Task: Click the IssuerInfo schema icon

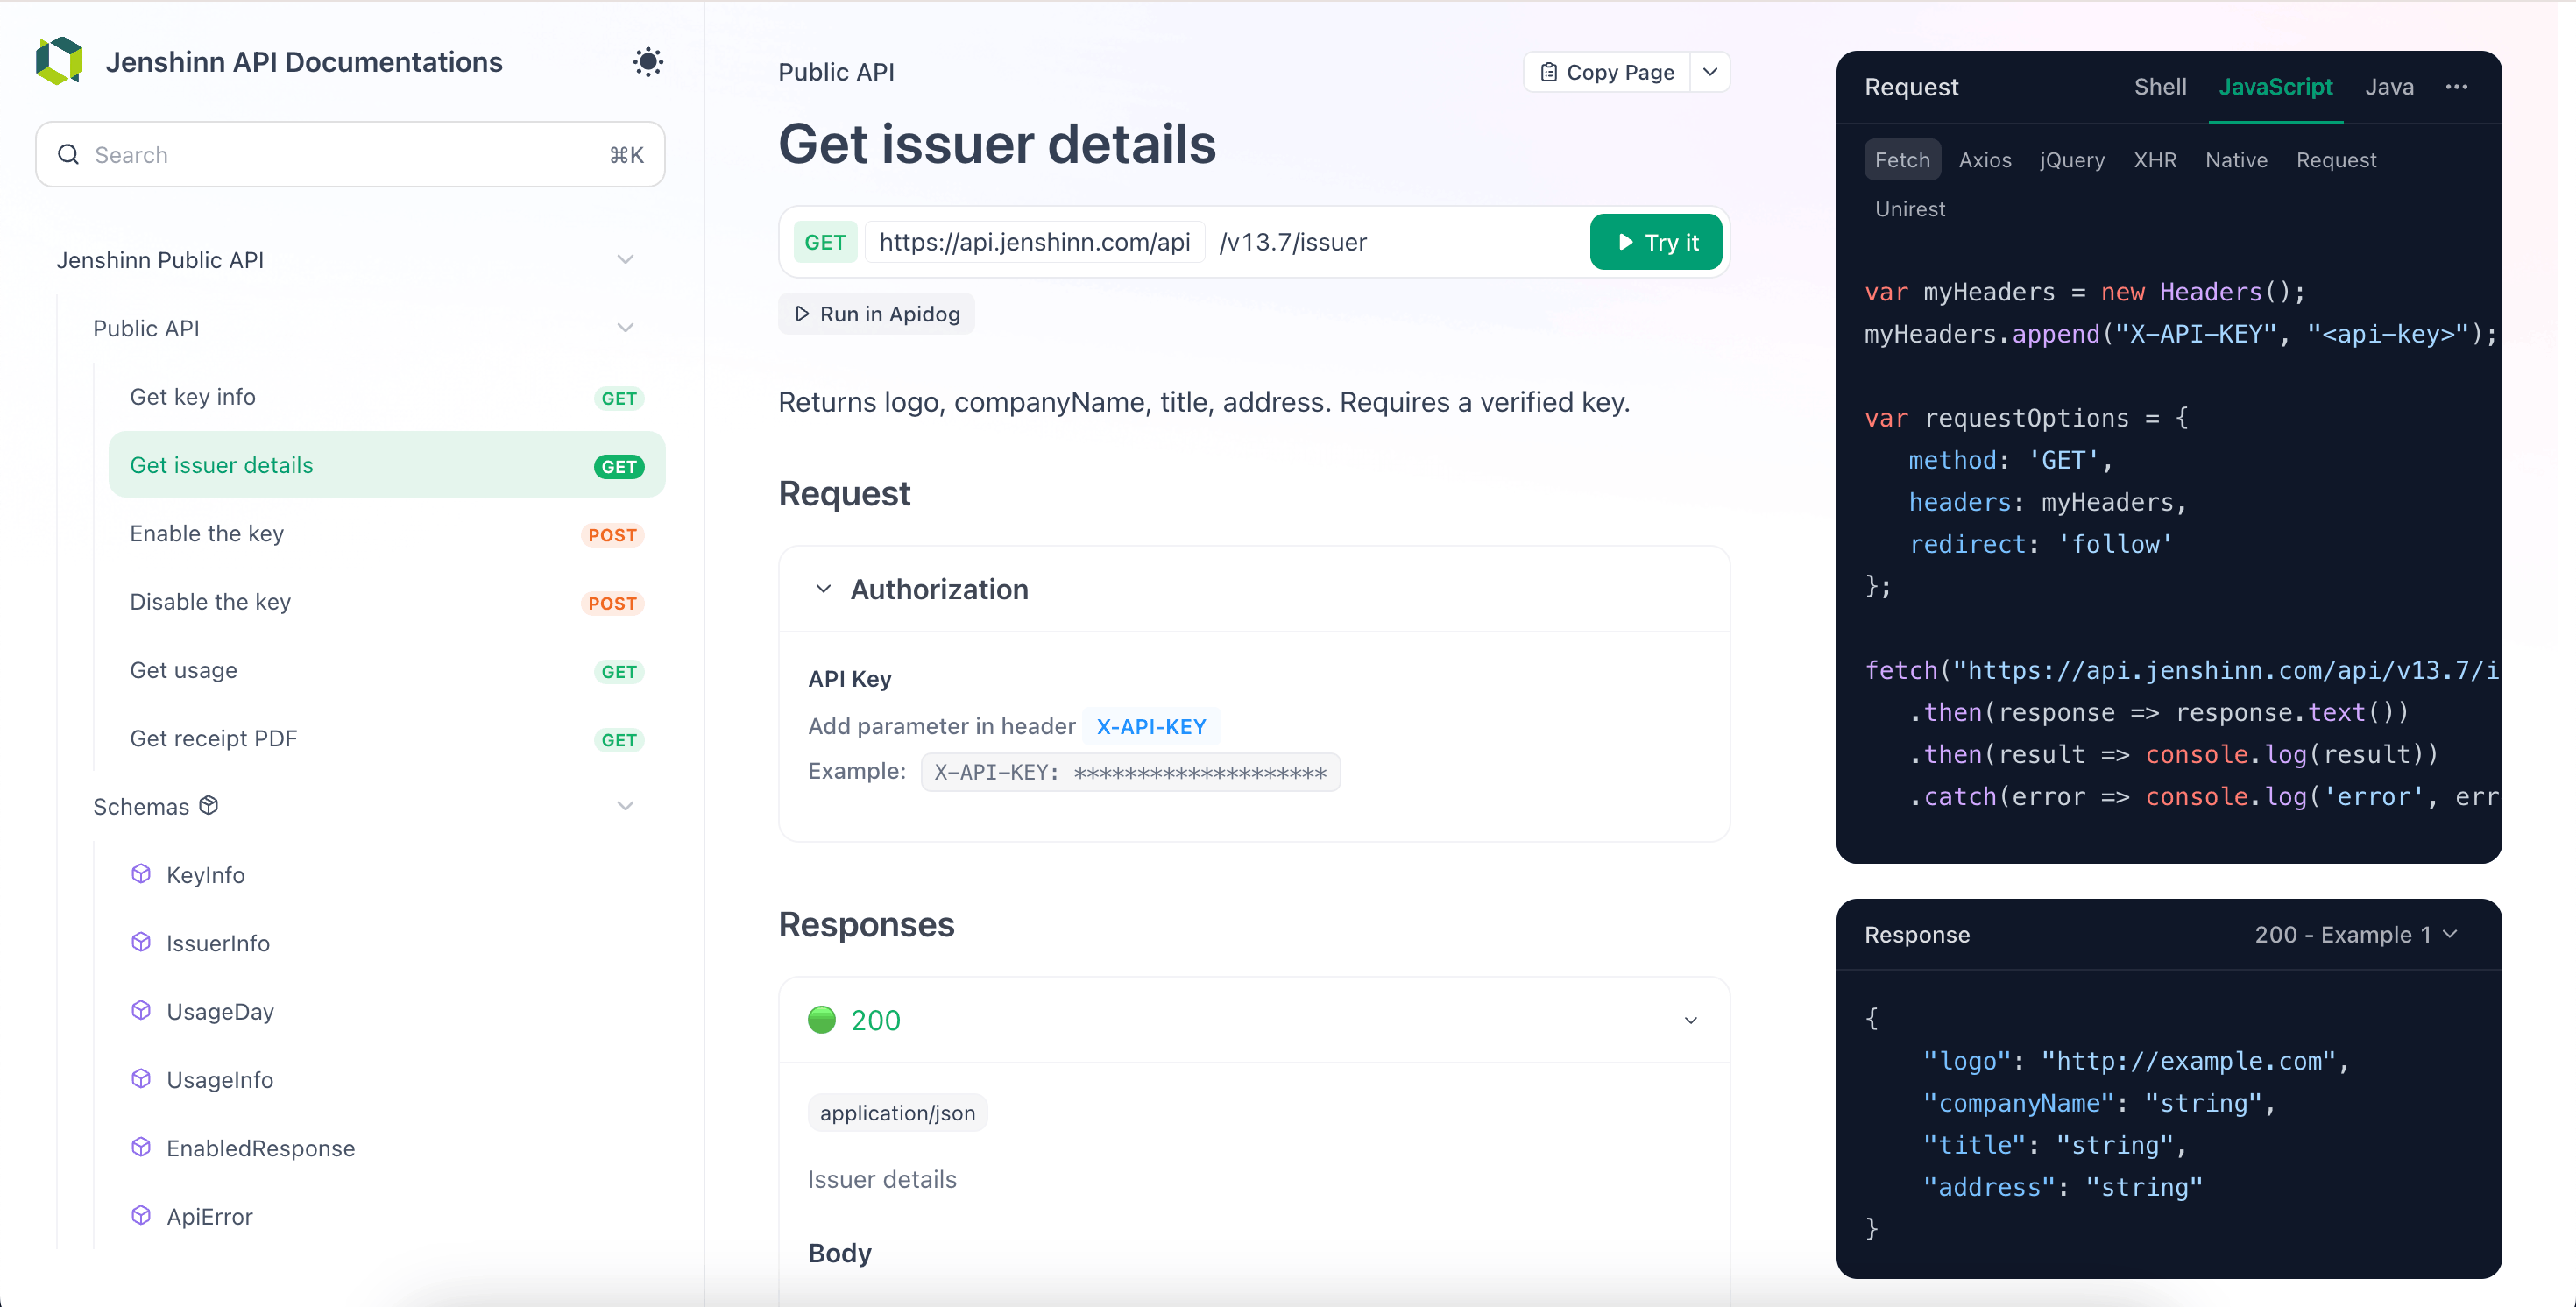Action: pyautogui.click(x=142, y=942)
